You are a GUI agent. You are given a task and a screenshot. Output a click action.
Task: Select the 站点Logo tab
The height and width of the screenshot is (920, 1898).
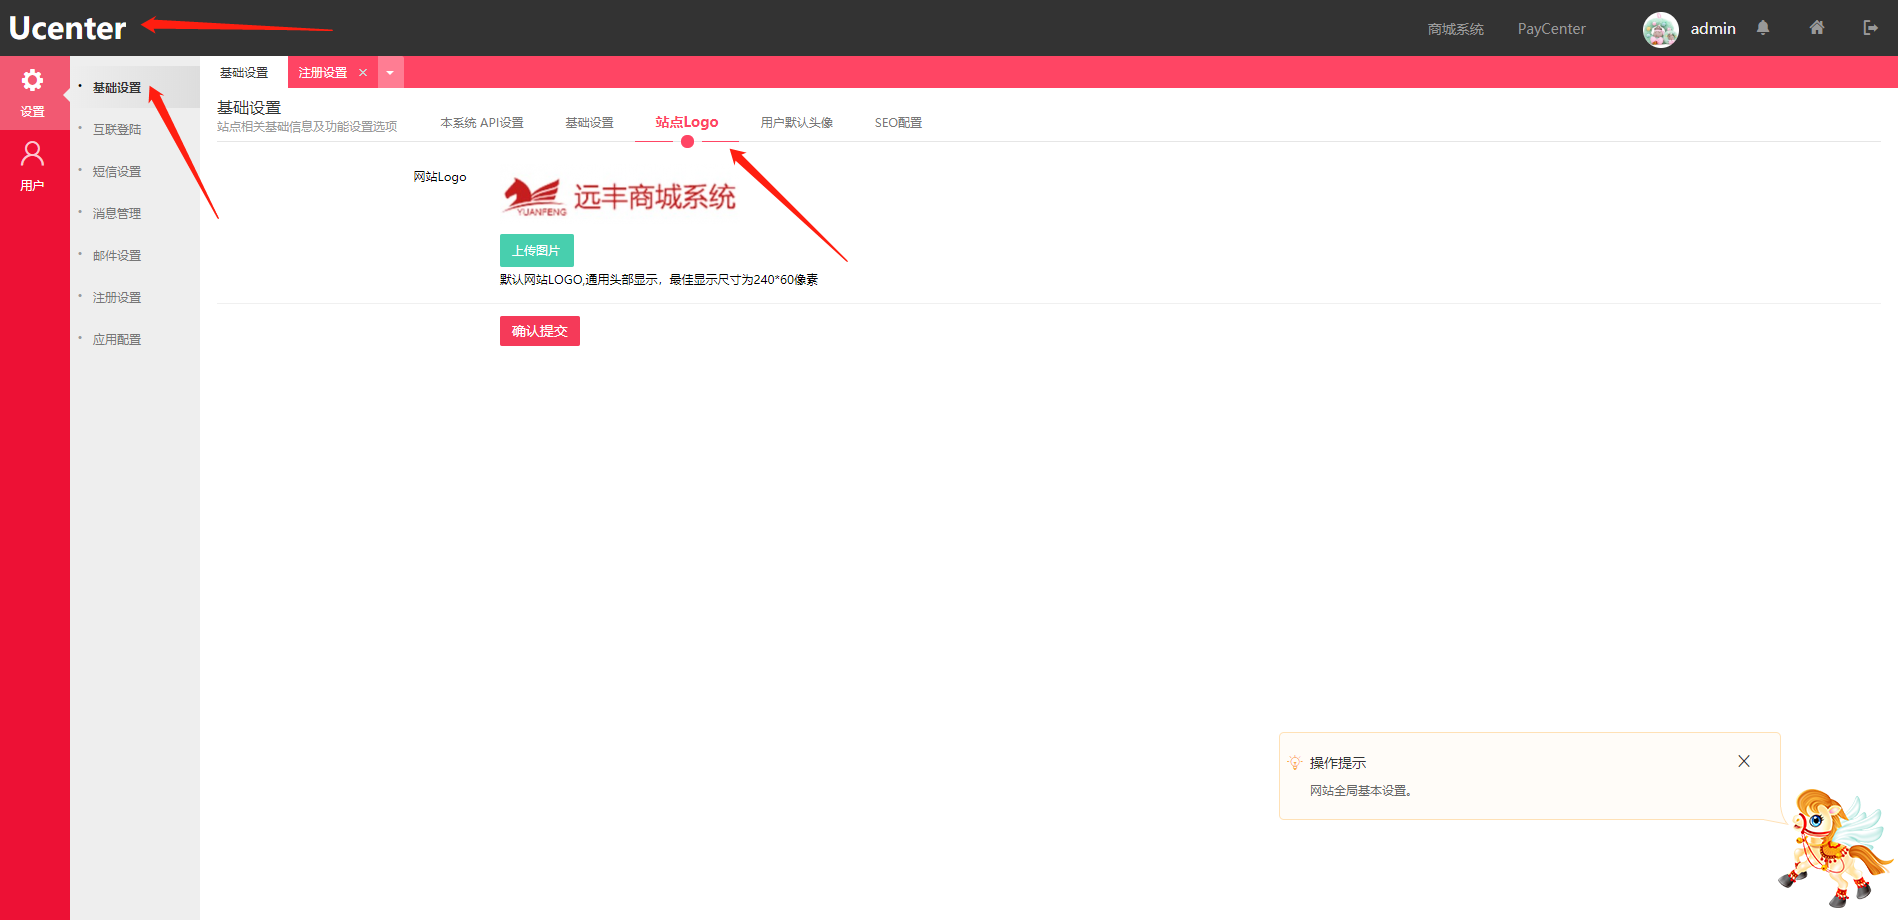pyautogui.click(x=687, y=122)
